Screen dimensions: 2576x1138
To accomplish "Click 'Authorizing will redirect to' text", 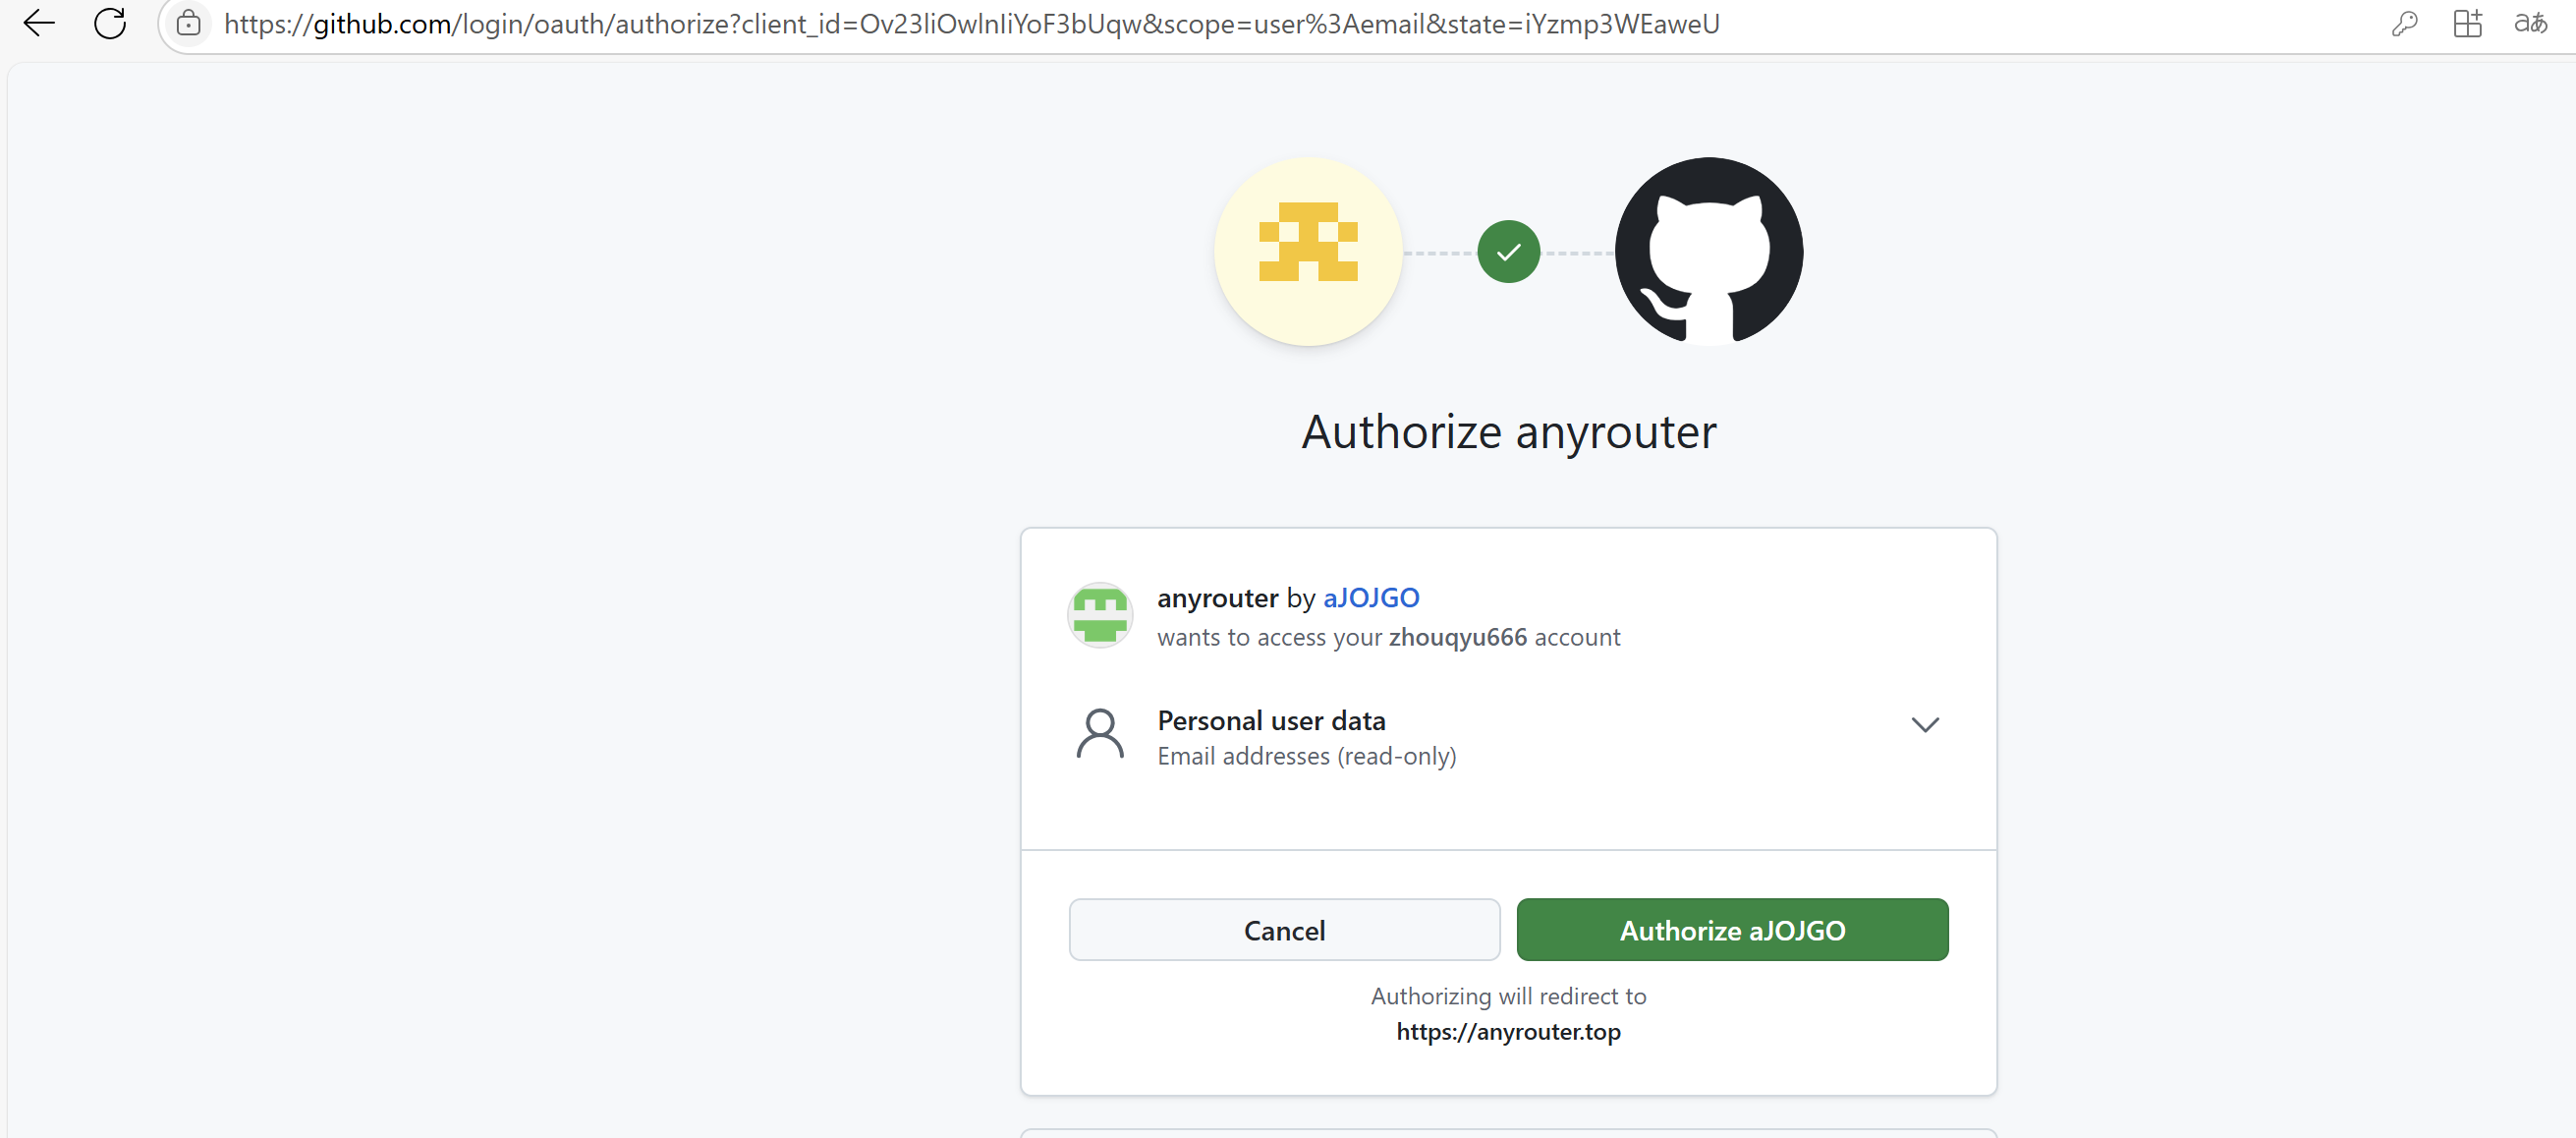I will click(1508, 996).
